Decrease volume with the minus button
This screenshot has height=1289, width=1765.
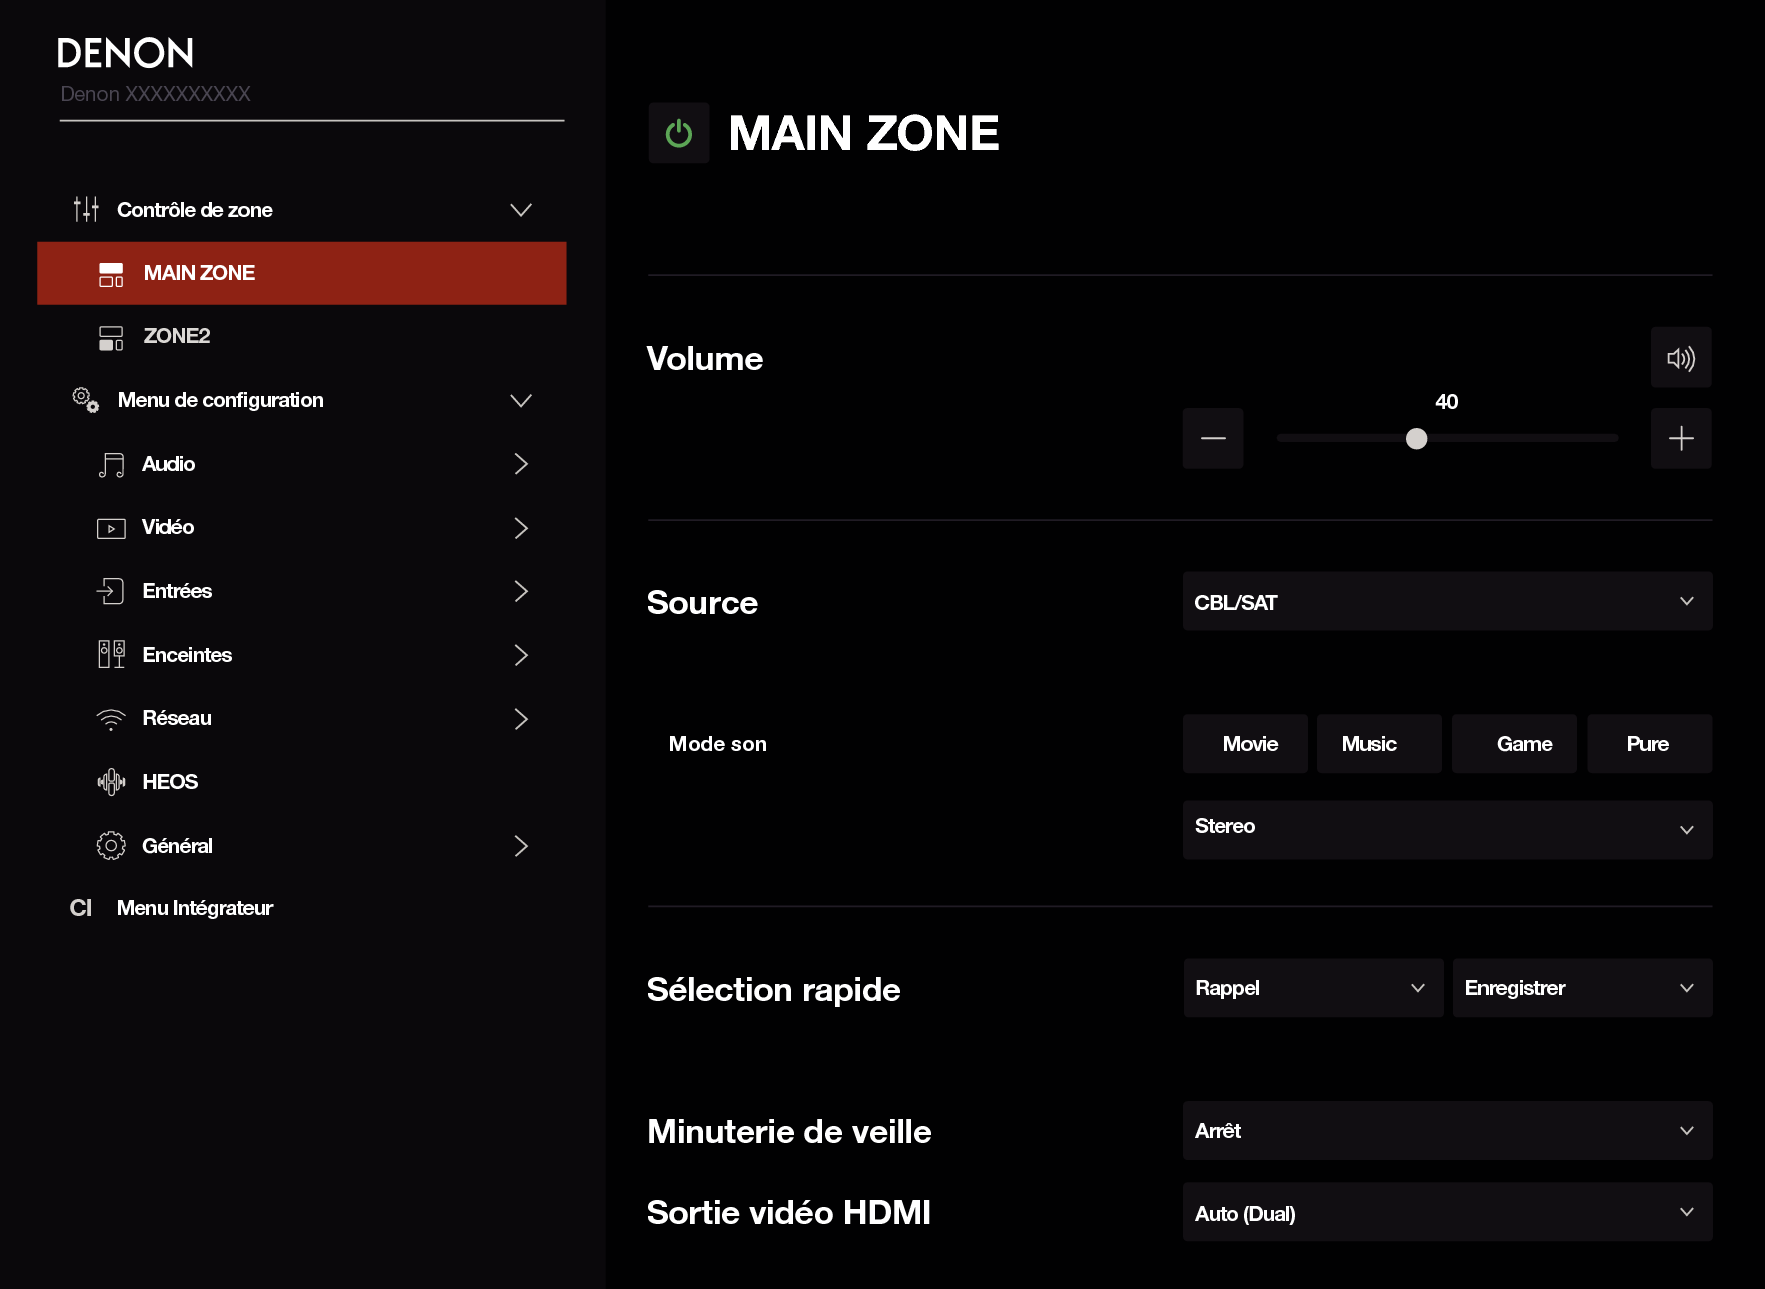click(1212, 438)
